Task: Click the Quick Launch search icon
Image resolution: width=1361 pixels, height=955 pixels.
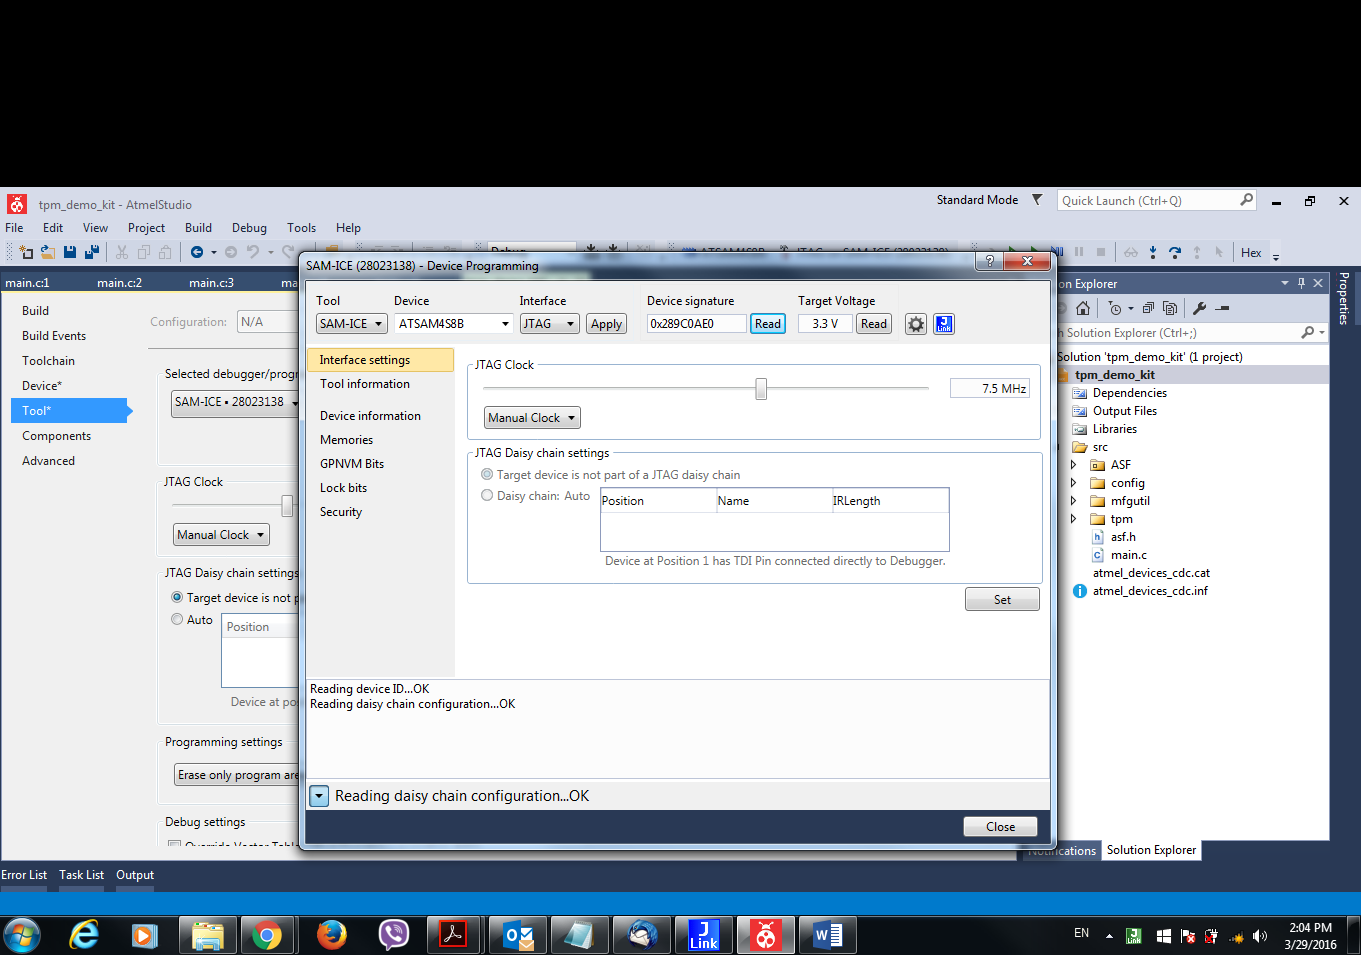Action: (1246, 200)
